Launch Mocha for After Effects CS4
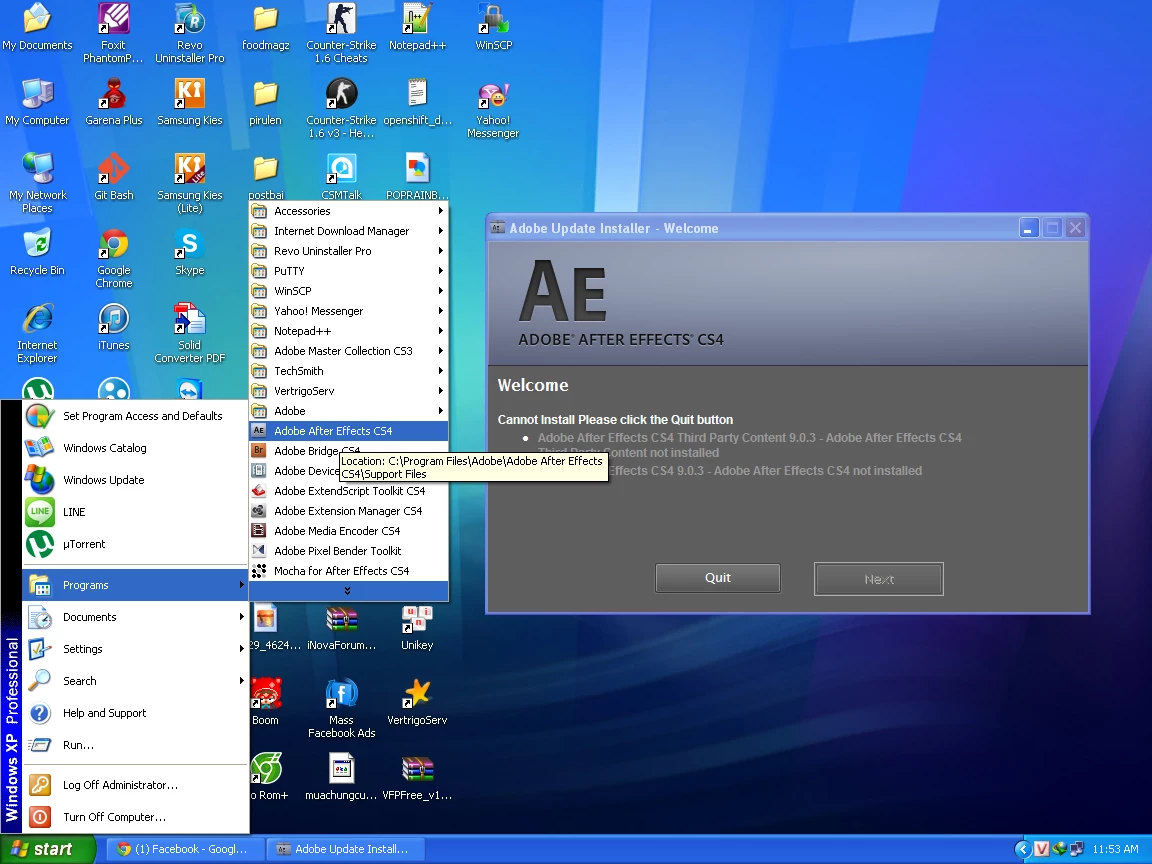The height and width of the screenshot is (864, 1152). [348, 570]
